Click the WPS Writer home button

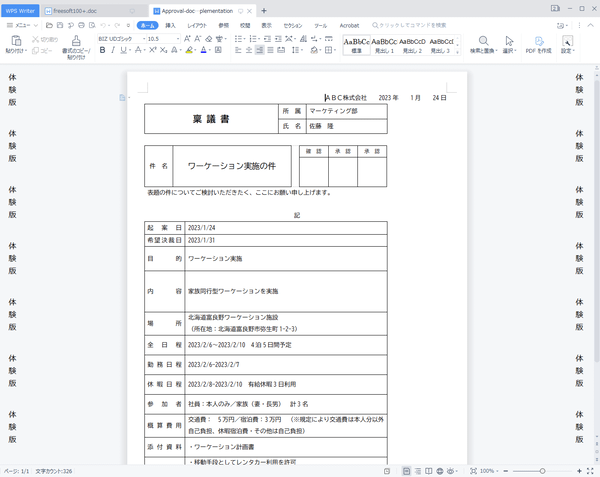(20, 11)
